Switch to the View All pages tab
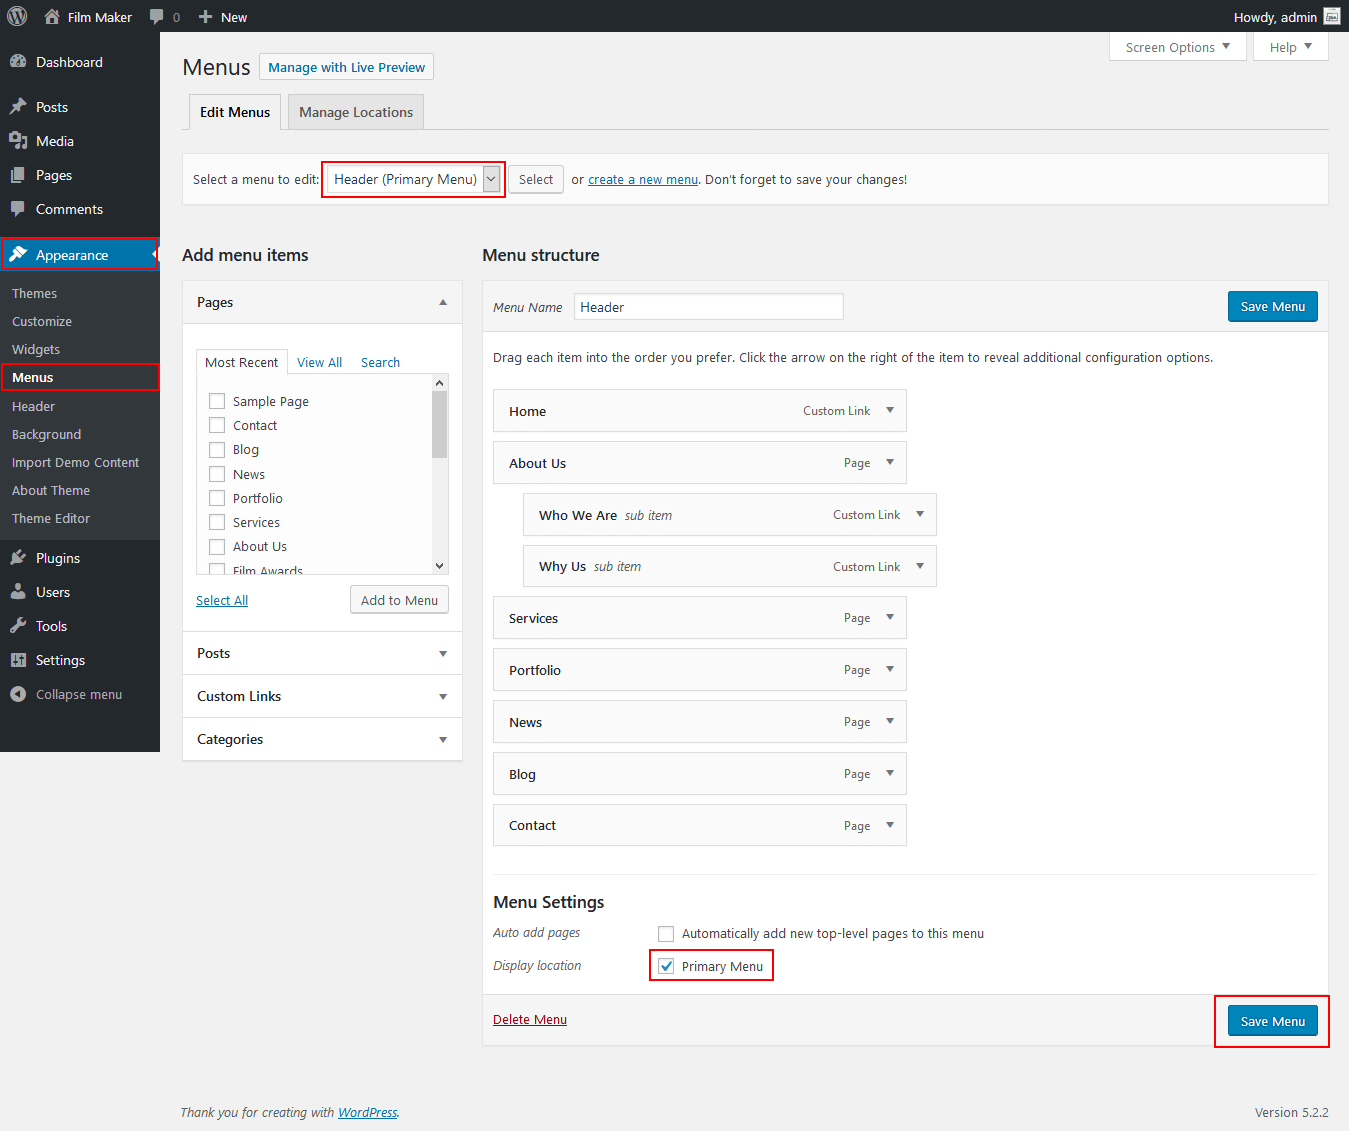Image resolution: width=1349 pixels, height=1131 pixels. (x=319, y=362)
